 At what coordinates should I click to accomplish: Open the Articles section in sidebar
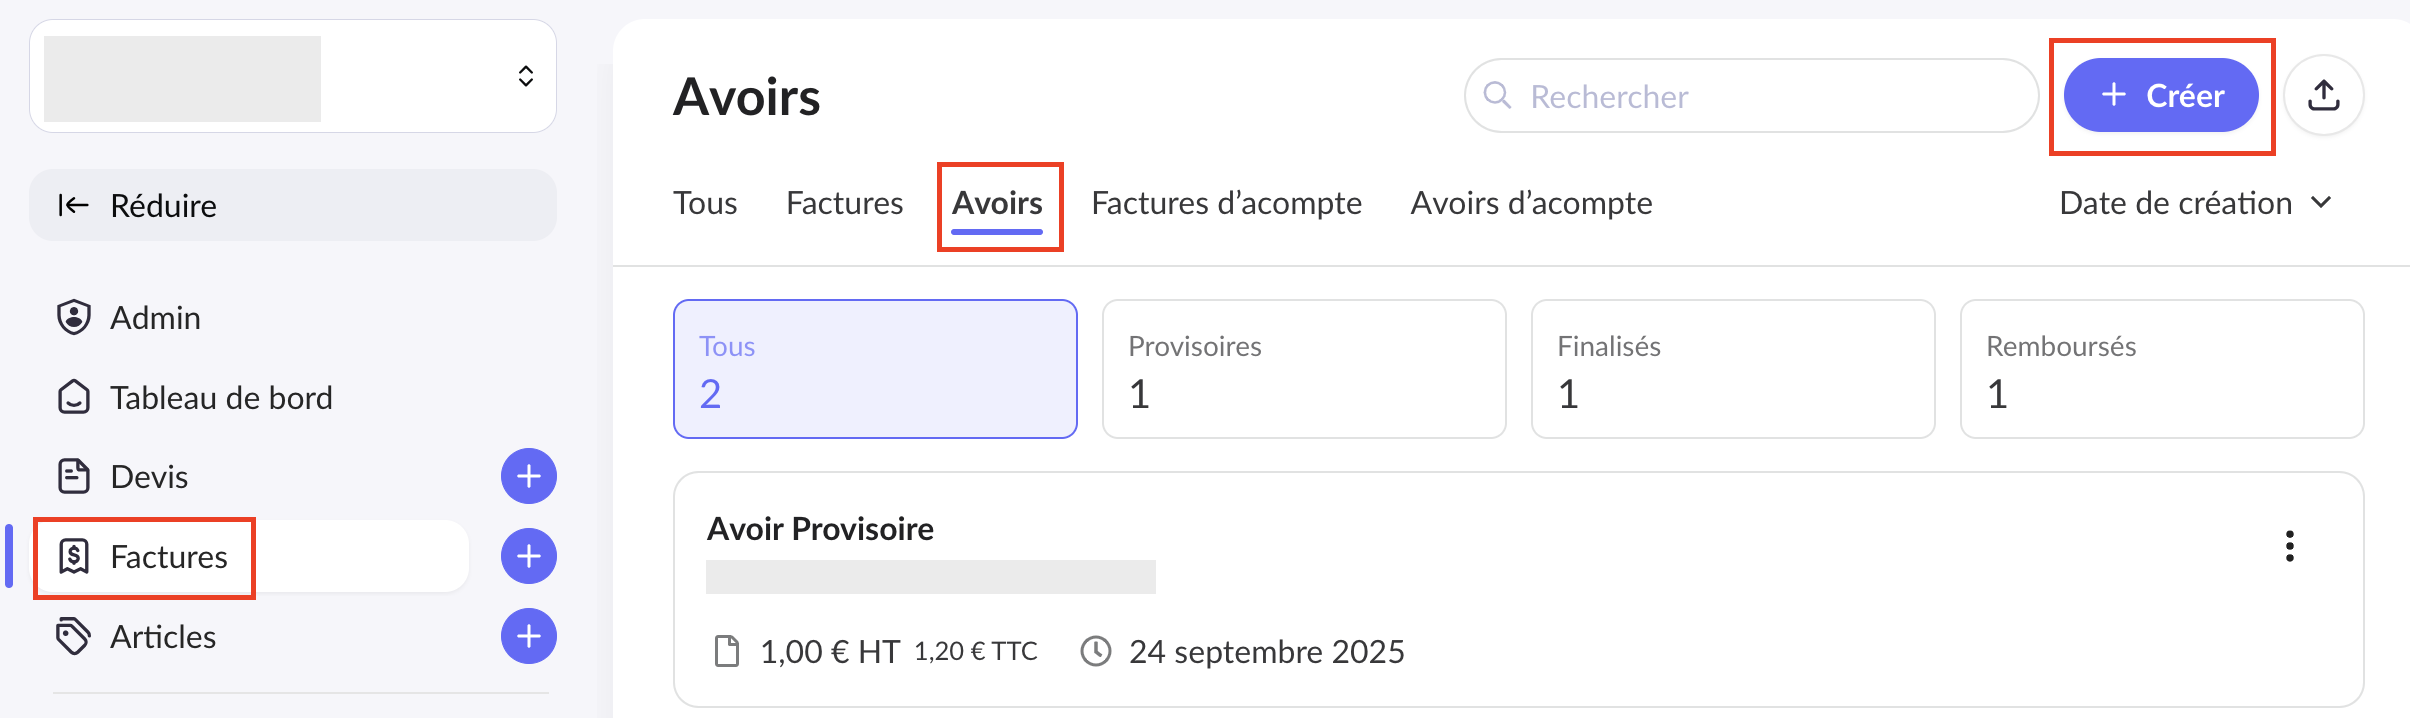(x=162, y=637)
